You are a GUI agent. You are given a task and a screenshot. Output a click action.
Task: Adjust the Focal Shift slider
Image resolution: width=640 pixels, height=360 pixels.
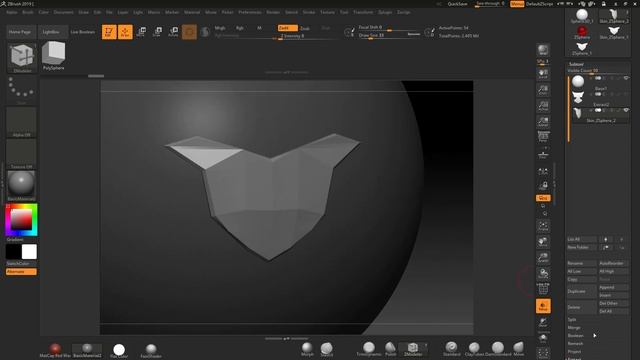coord(389,28)
